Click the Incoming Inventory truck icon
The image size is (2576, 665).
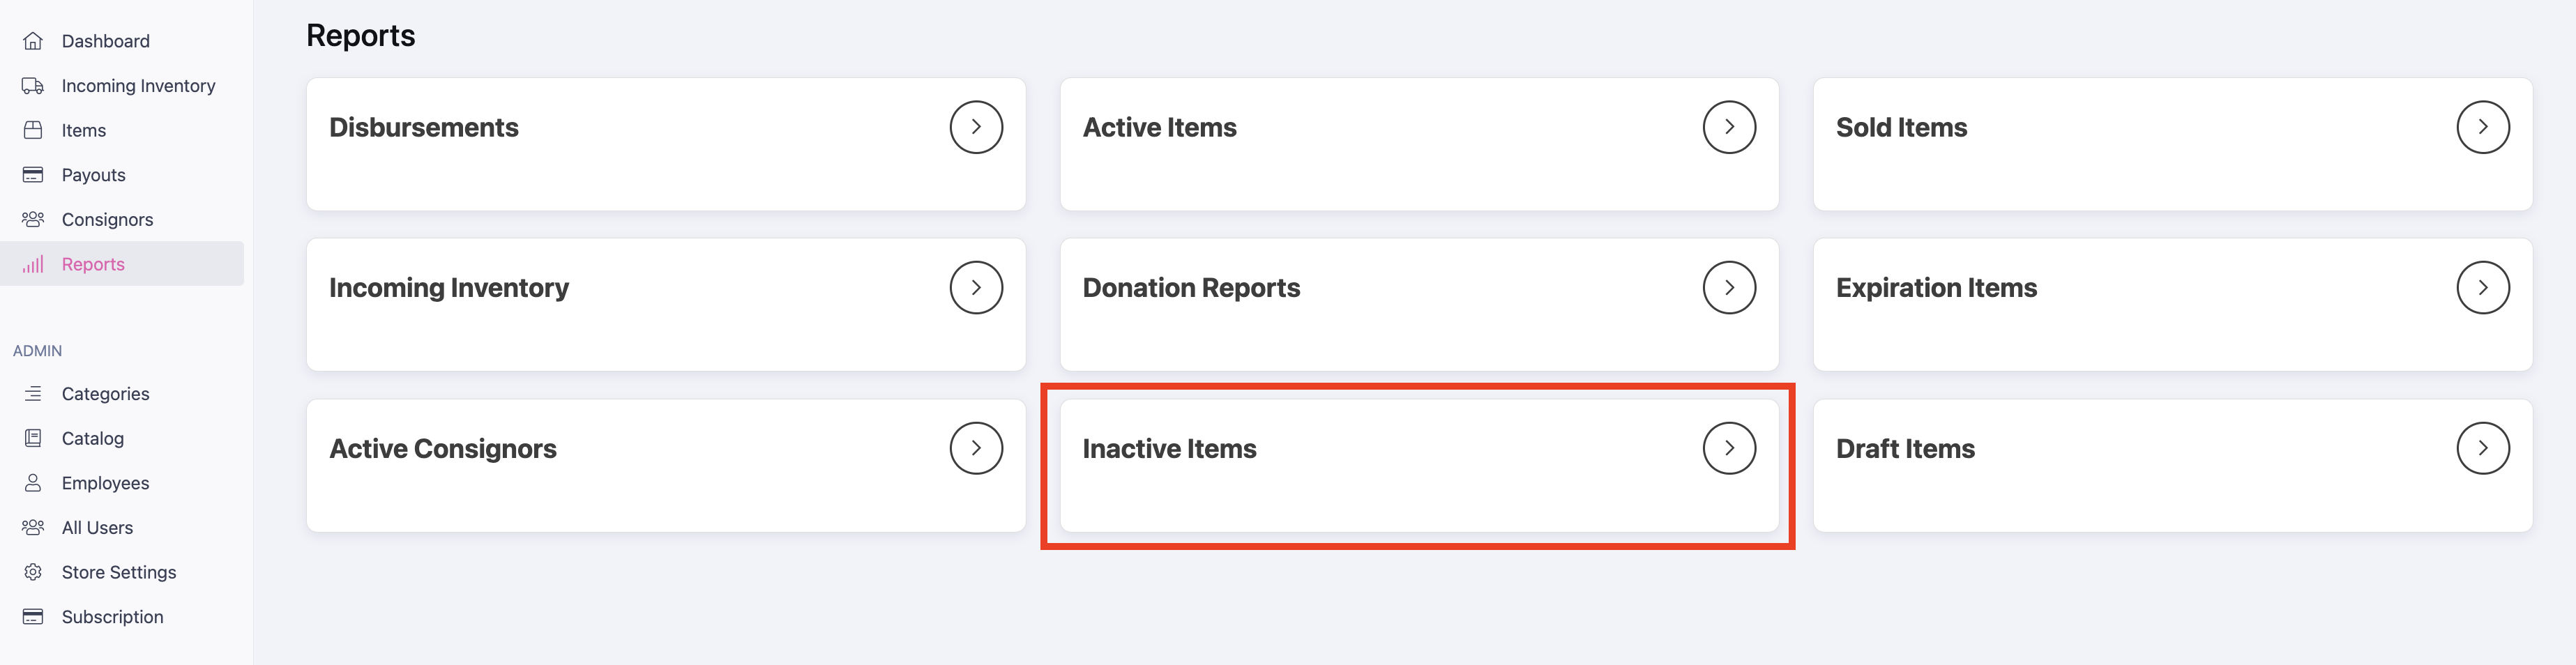coord(33,86)
